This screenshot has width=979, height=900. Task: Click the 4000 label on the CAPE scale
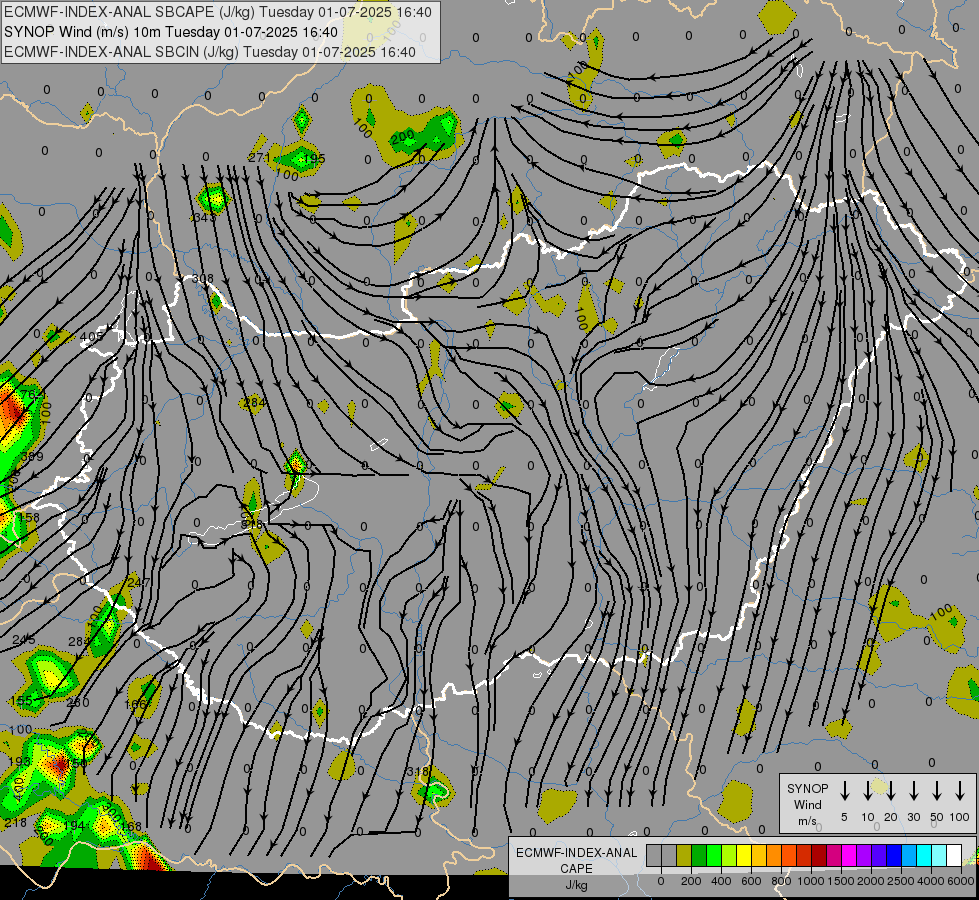coord(931,881)
